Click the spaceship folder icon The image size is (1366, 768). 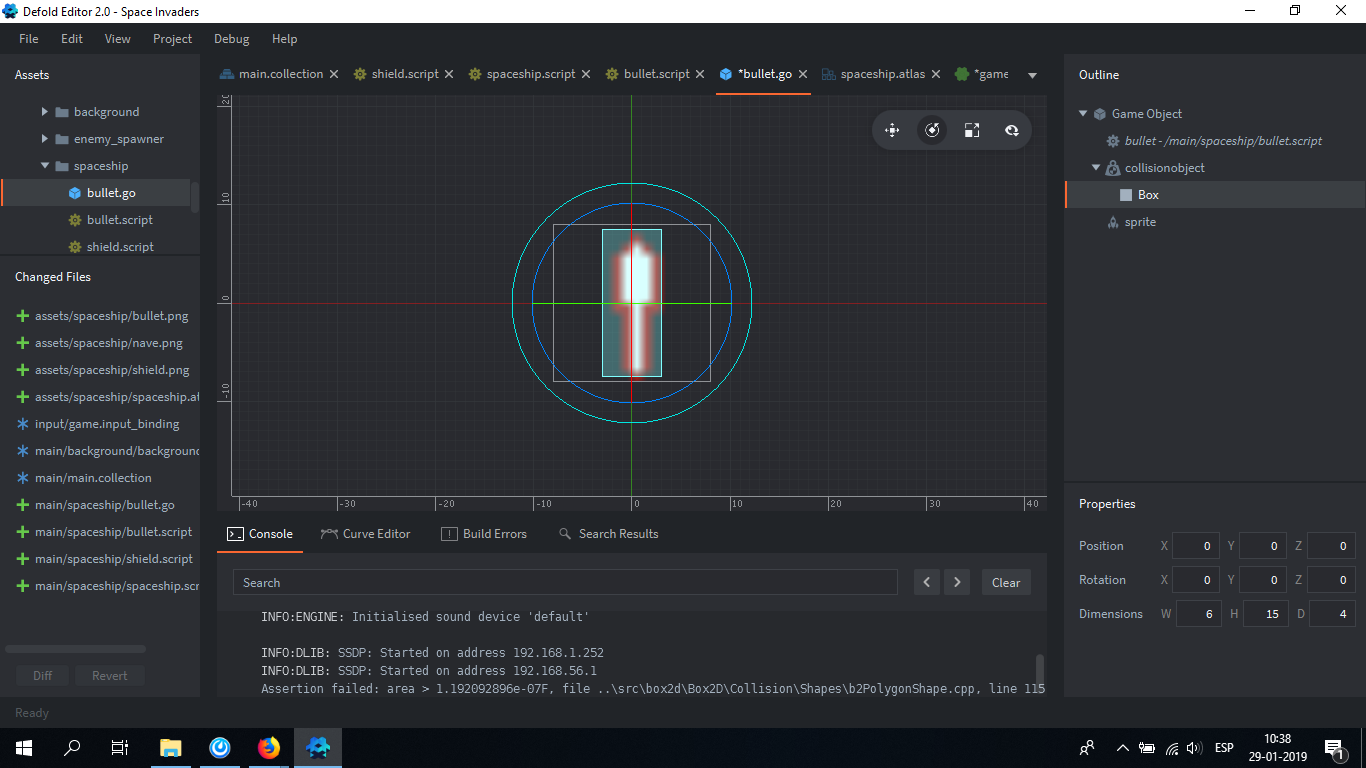[x=62, y=166]
